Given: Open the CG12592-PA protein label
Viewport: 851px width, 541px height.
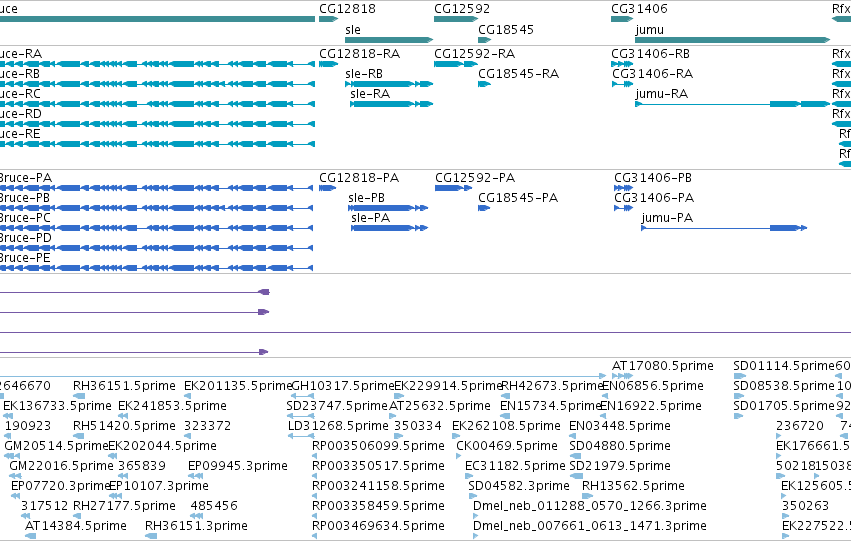Looking at the screenshot, I should click(x=475, y=178).
